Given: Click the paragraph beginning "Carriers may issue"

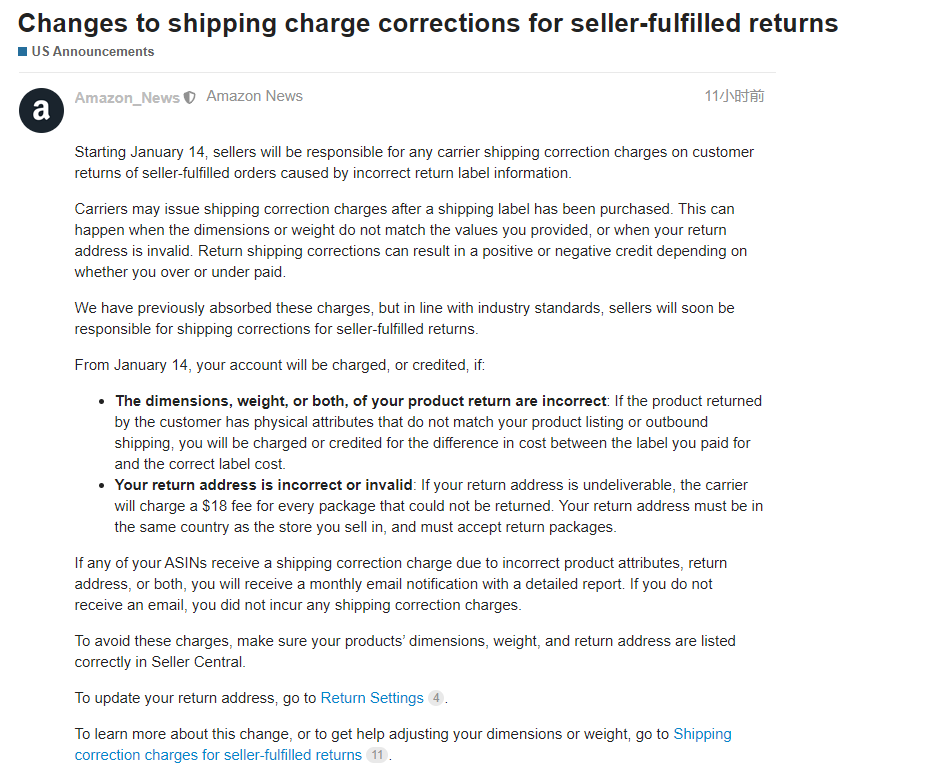Looking at the screenshot, I should pyautogui.click(x=410, y=240).
